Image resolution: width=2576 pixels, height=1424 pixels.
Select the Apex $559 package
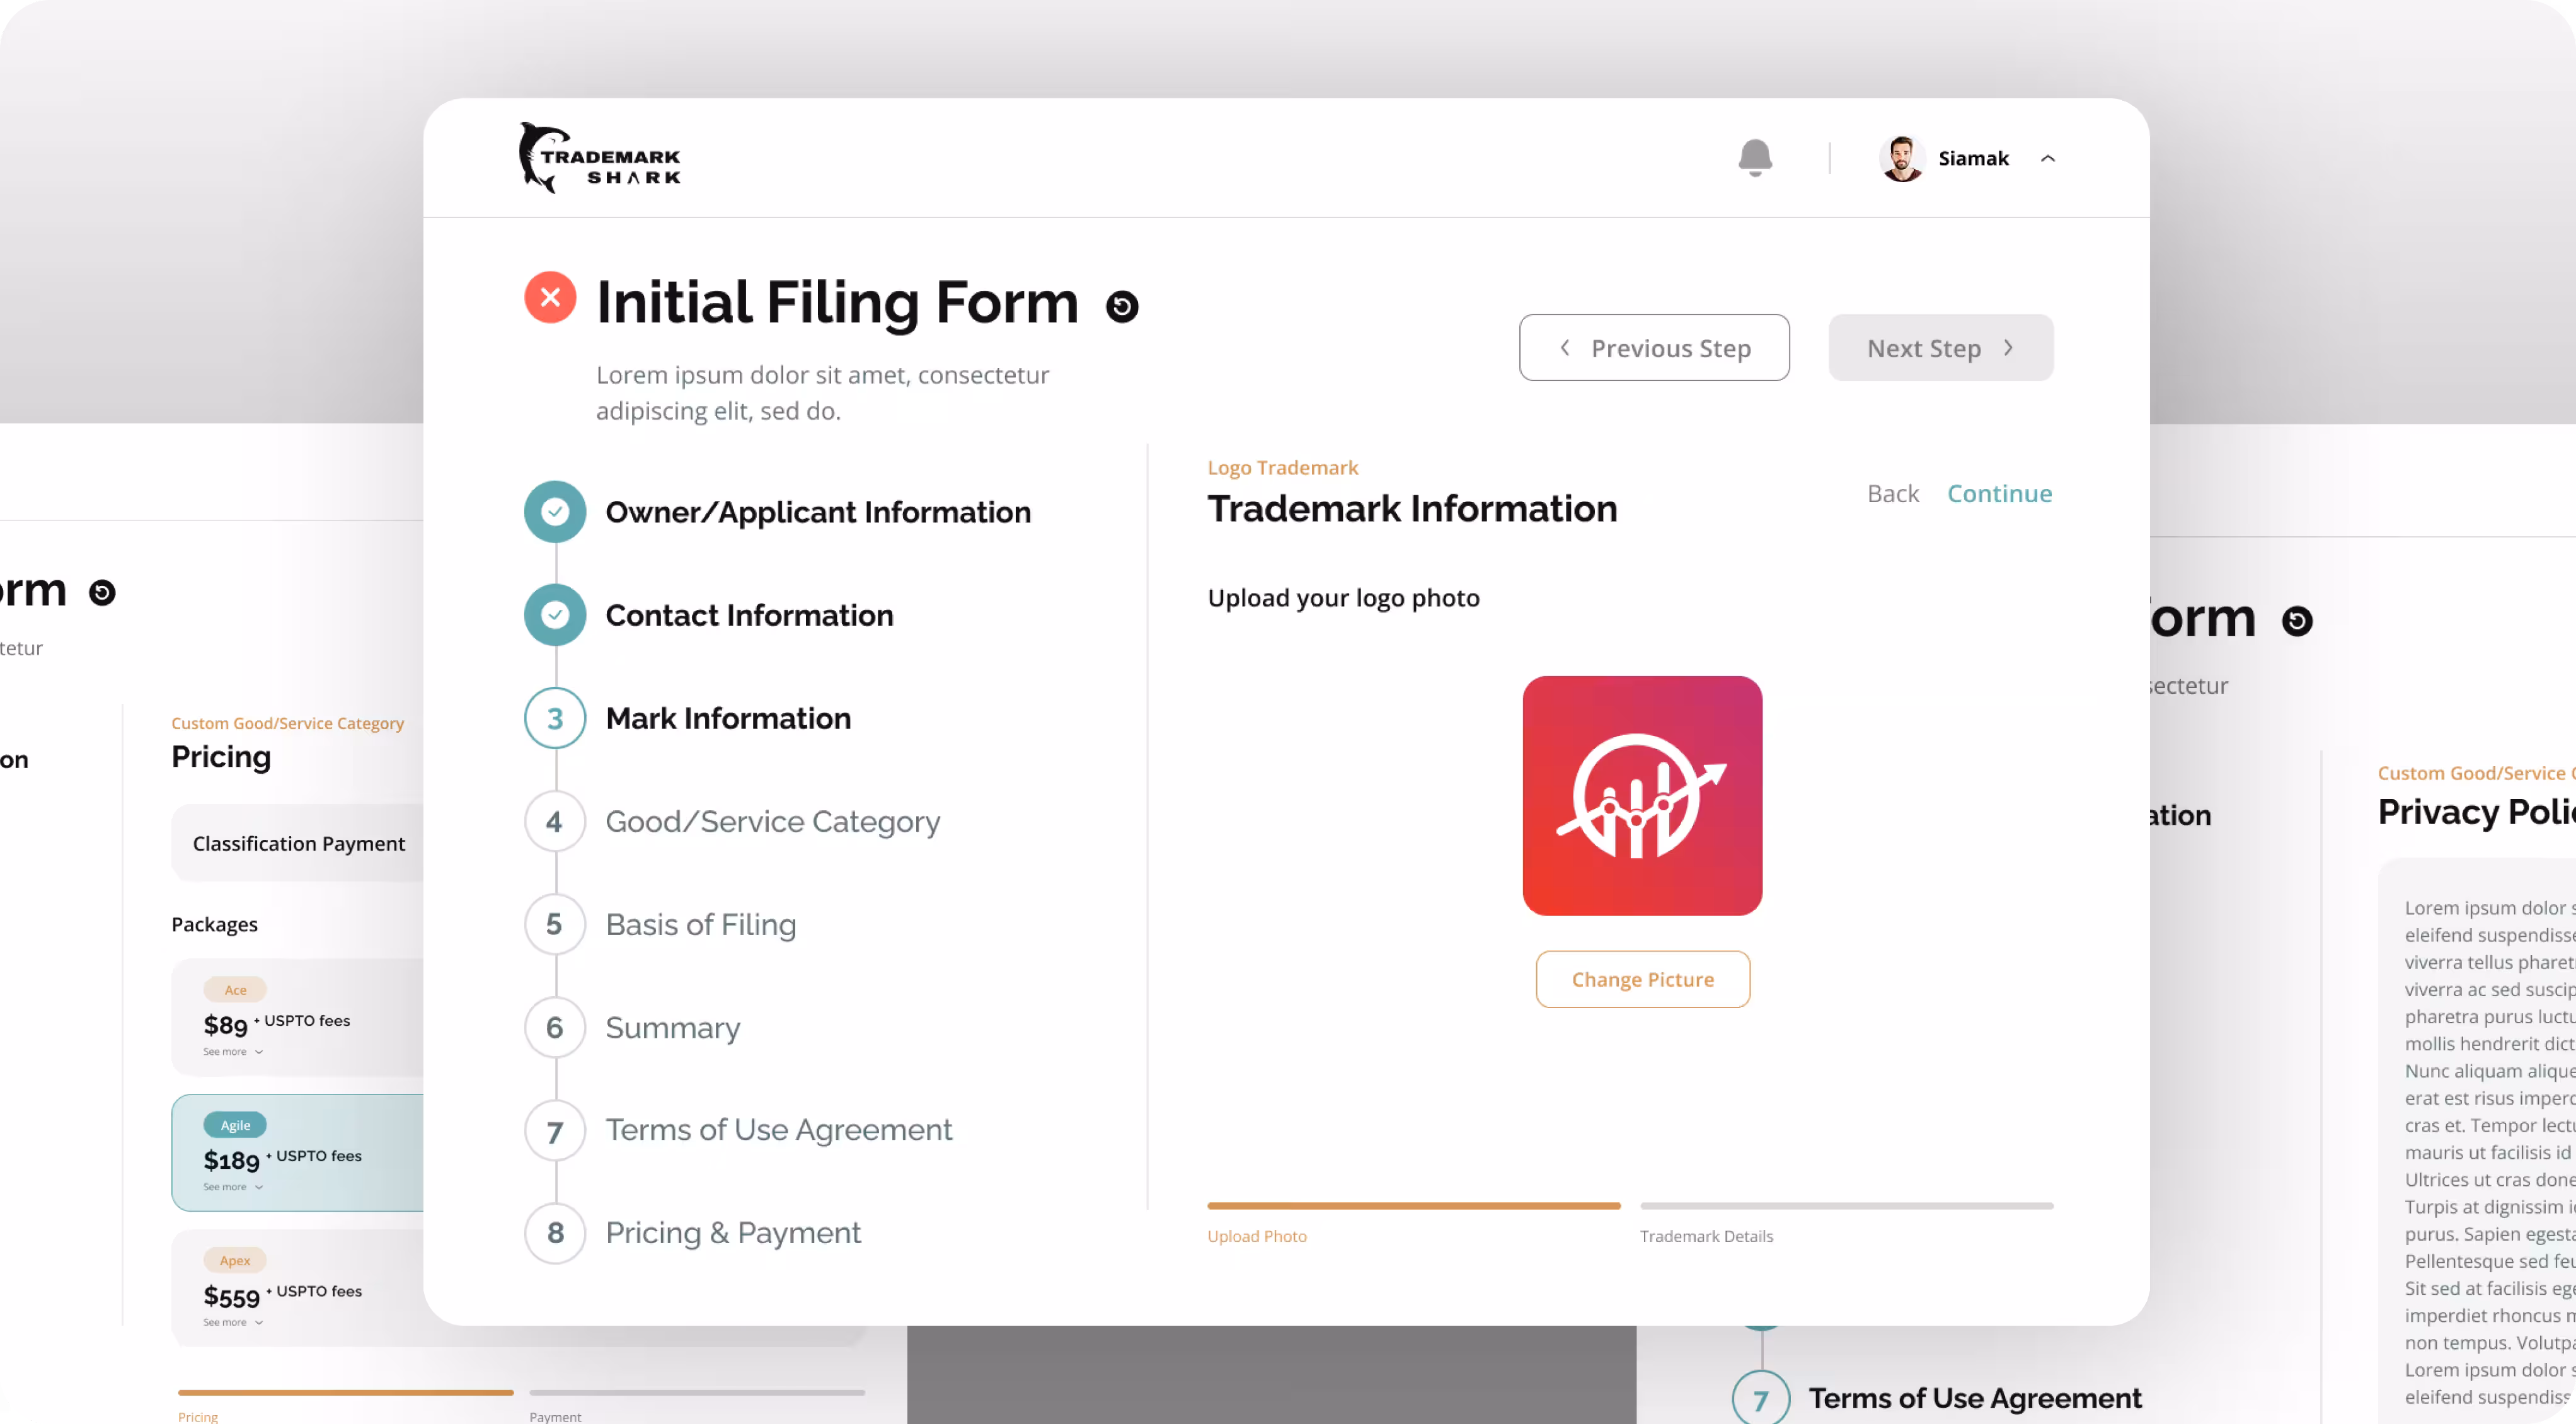click(300, 1288)
